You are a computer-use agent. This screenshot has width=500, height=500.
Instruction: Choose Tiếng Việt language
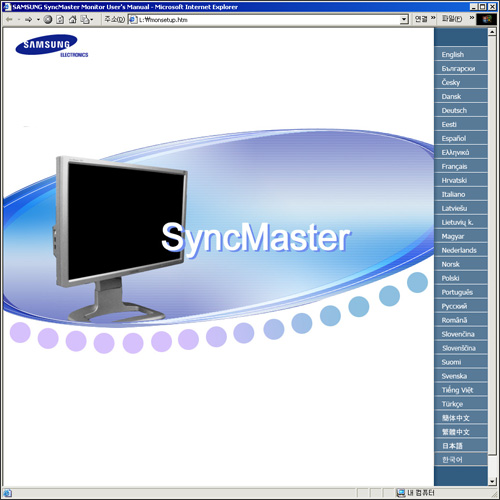pos(461,390)
